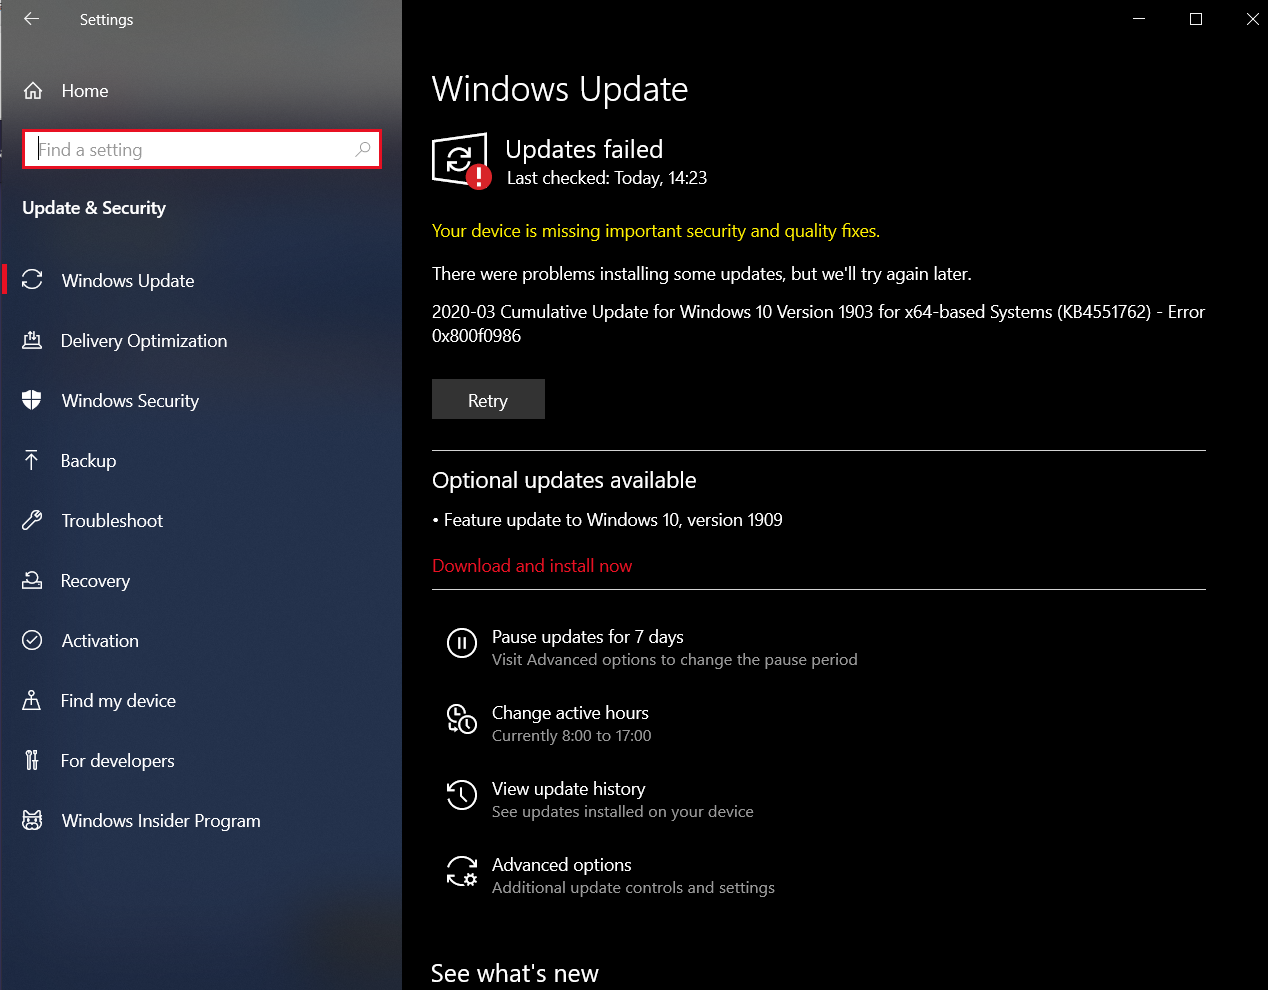Click the KB4551762 error message text
Image resolution: width=1268 pixels, height=990 pixels.
[818, 324]
